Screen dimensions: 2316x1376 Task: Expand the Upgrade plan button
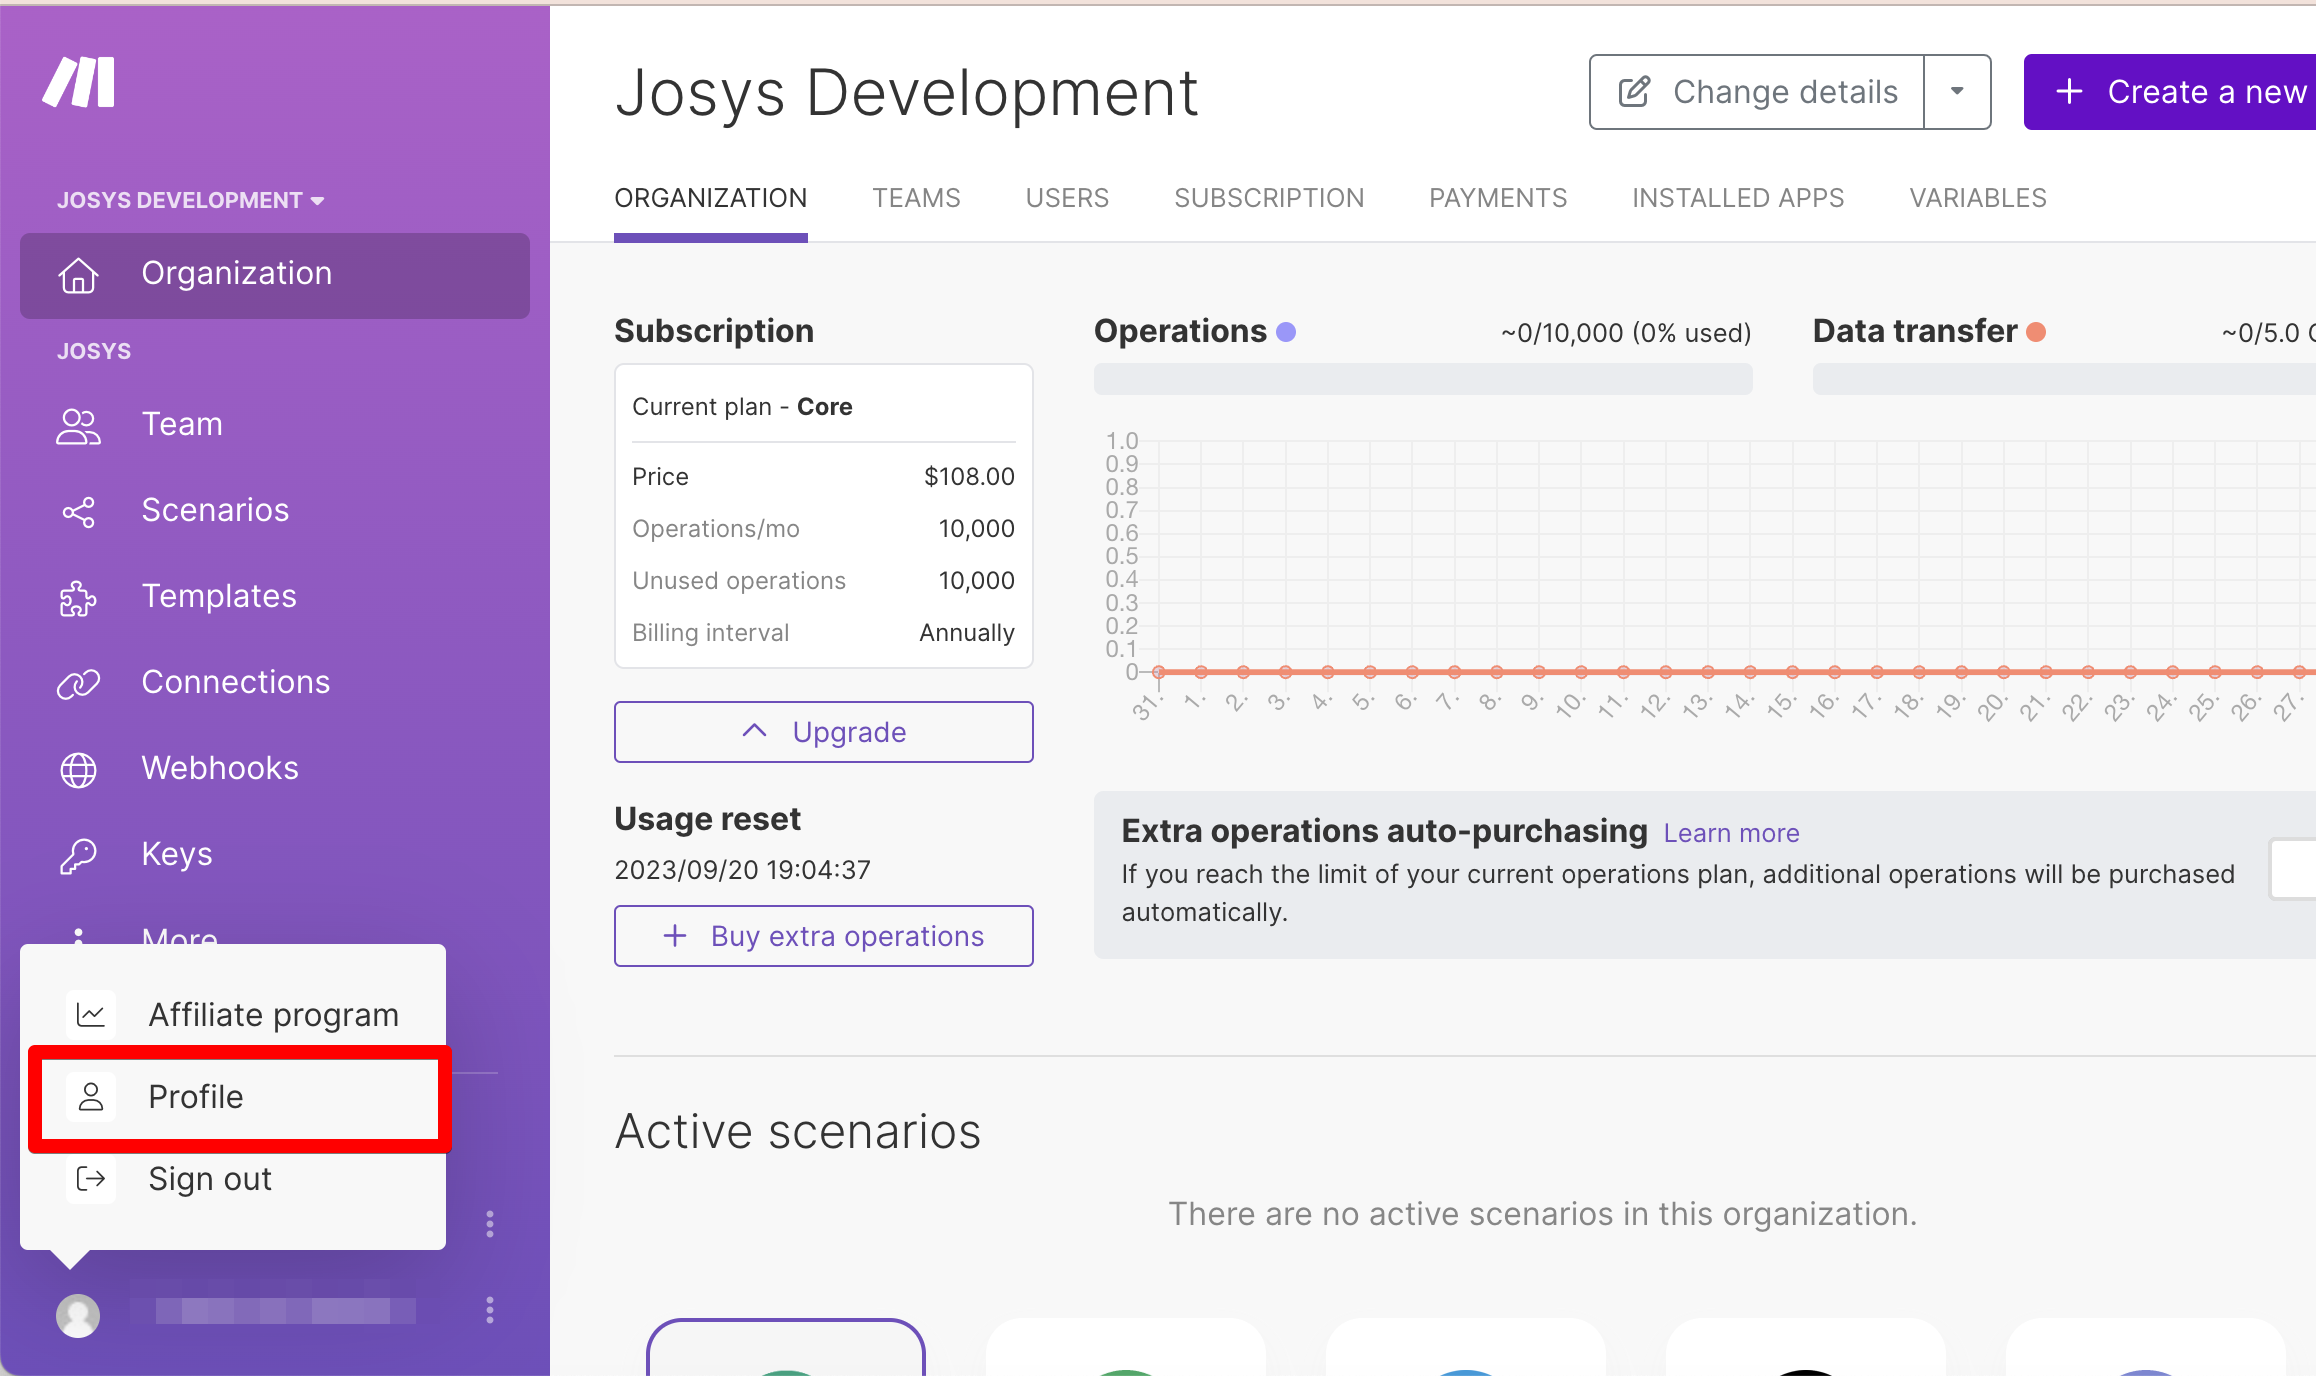823,732
